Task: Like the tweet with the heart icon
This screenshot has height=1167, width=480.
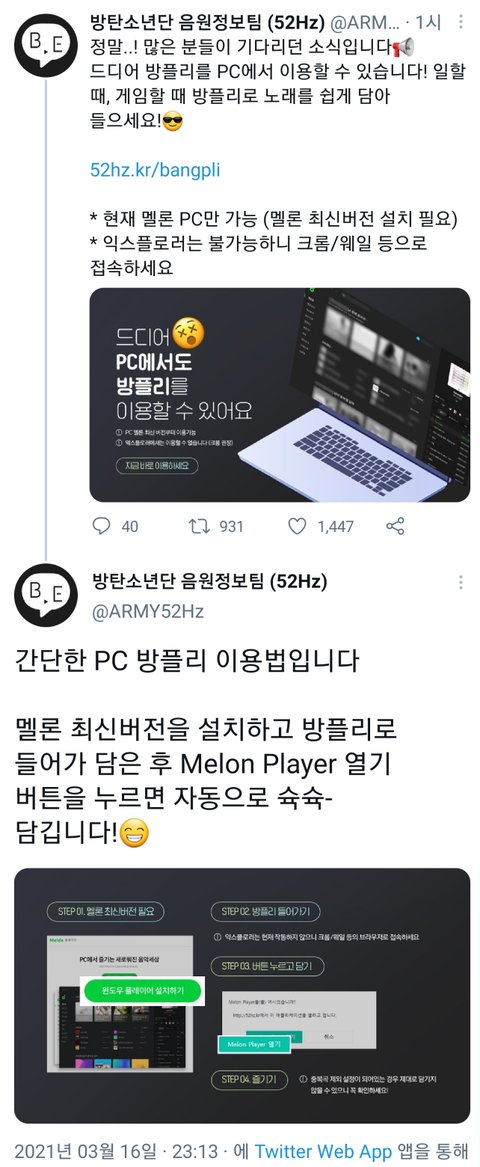Action: pyautogui.click(x=297, y=525)
